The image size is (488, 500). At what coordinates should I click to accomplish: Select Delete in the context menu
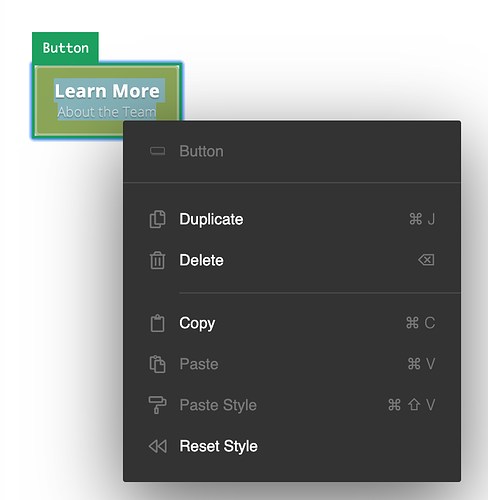[x=292, y=260]
